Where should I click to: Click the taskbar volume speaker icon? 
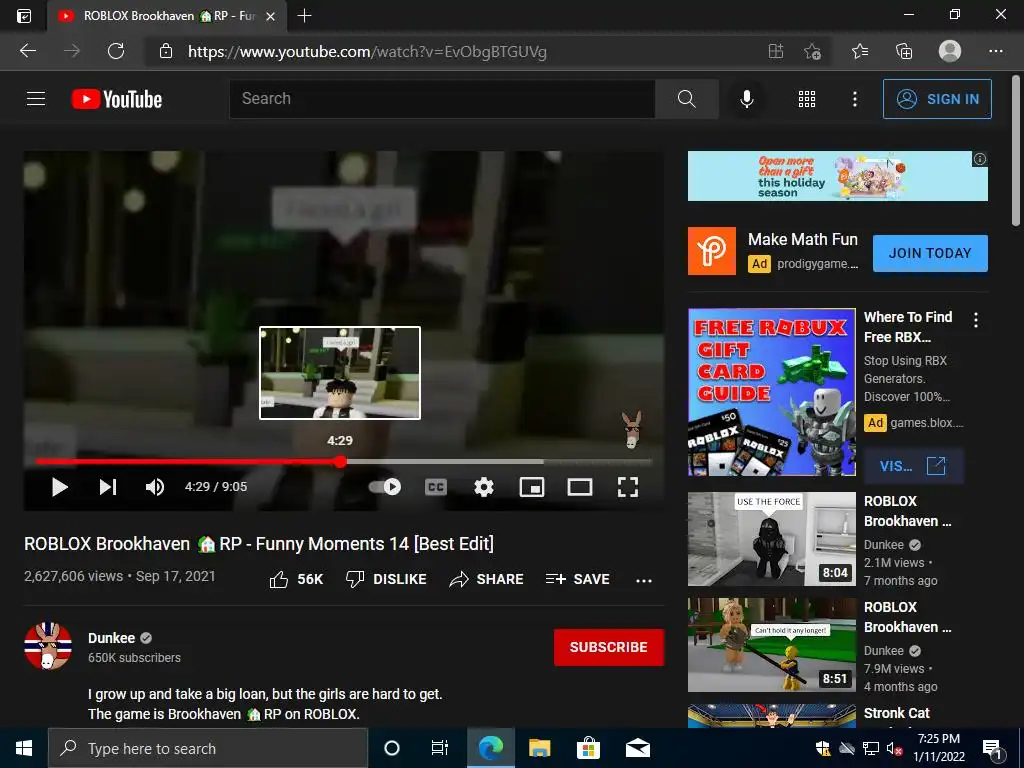(894, 748)
